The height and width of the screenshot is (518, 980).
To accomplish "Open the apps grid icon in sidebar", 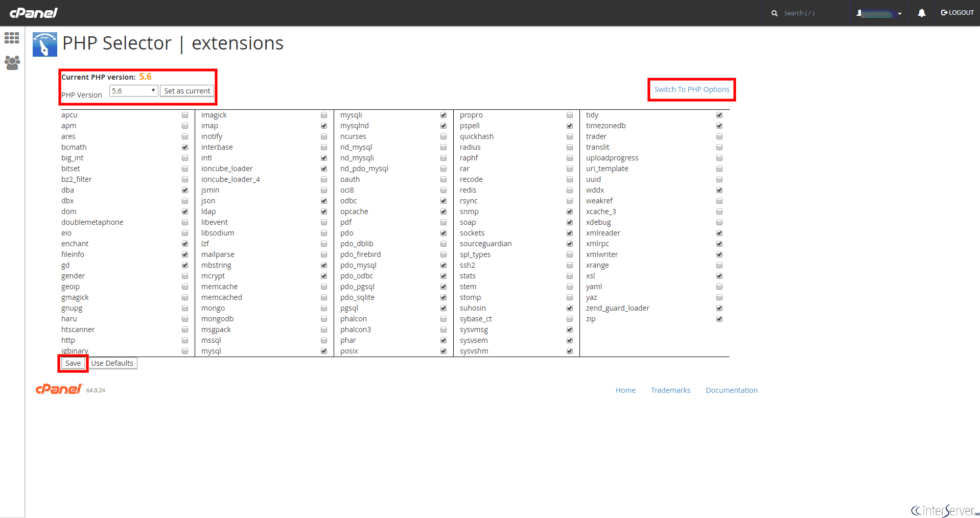I will pos(12,38).
